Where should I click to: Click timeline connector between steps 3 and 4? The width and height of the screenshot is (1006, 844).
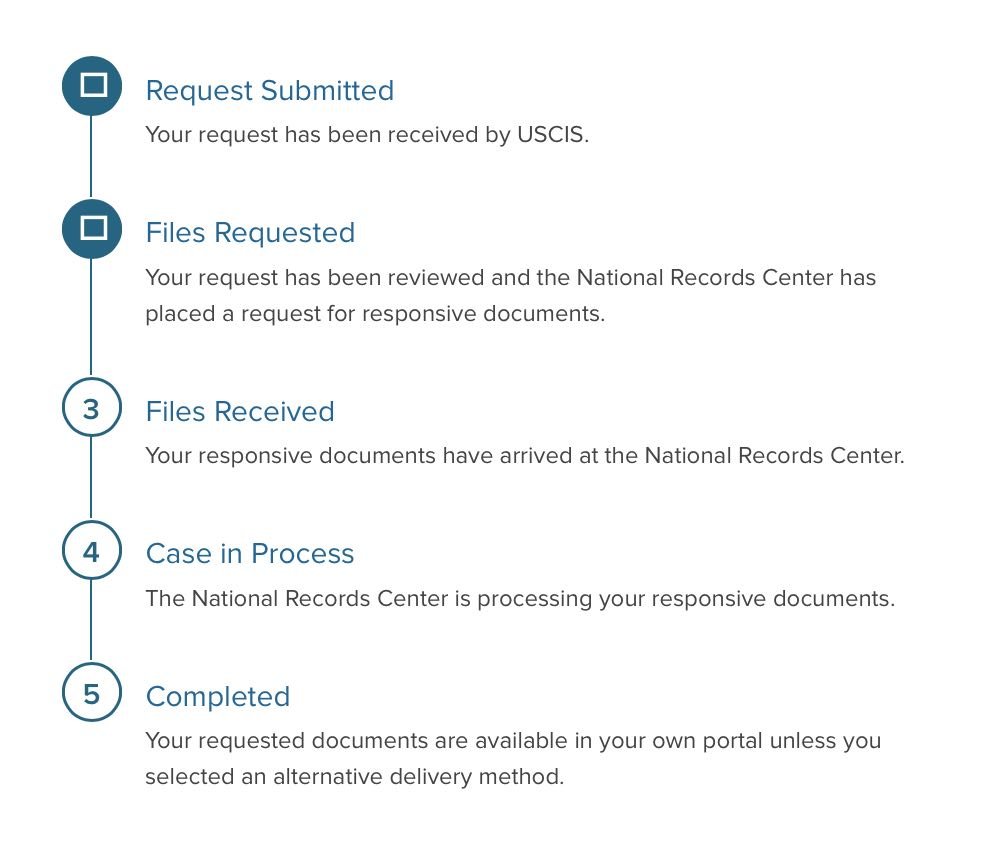91,479
